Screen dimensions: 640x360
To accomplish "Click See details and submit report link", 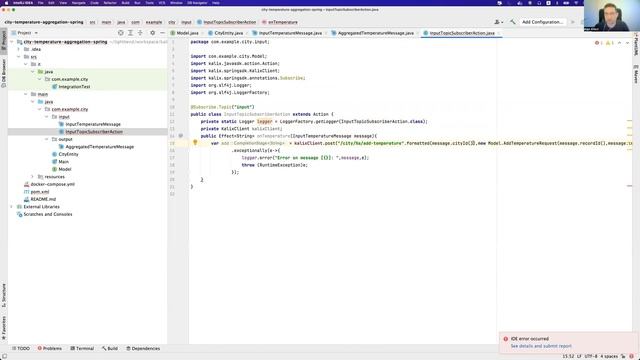I will point(541,346).
